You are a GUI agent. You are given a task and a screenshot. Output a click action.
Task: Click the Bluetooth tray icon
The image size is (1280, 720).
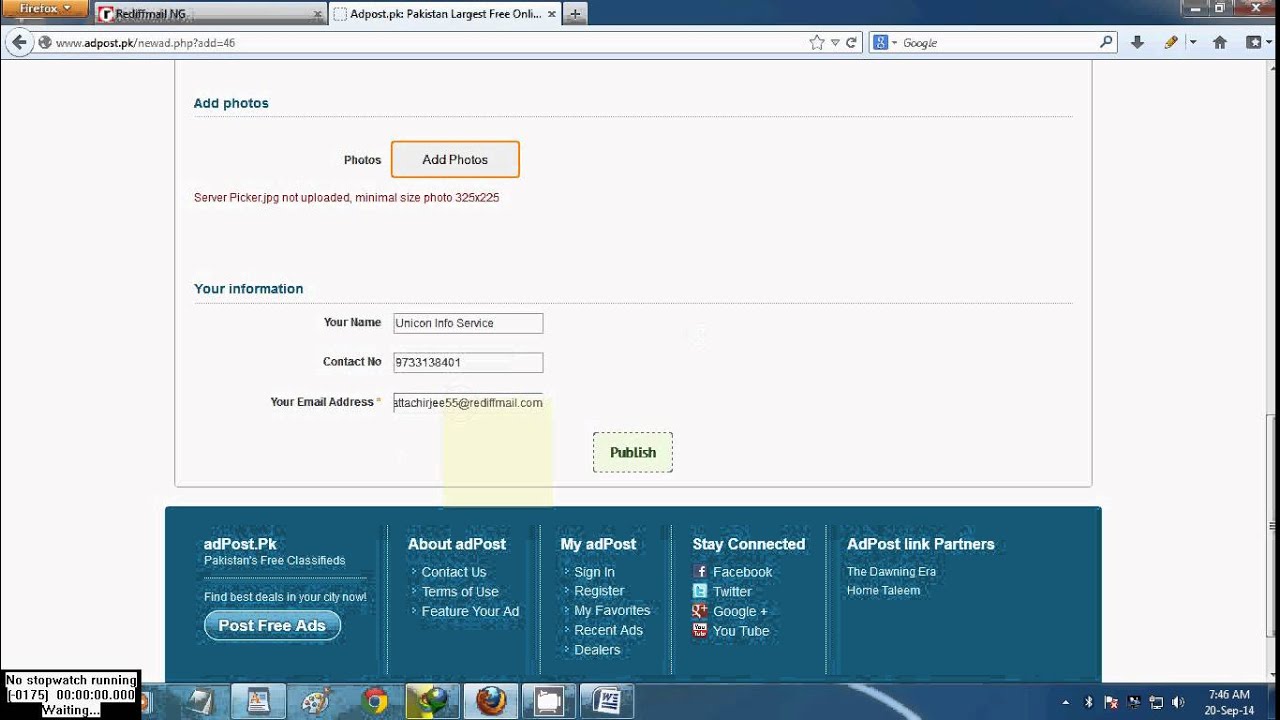coord(1089,702)
